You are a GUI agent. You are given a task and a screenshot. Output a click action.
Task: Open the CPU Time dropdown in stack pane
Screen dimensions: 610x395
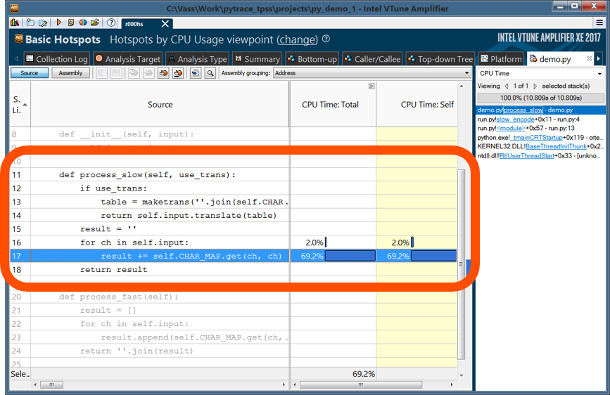point(541,73)
